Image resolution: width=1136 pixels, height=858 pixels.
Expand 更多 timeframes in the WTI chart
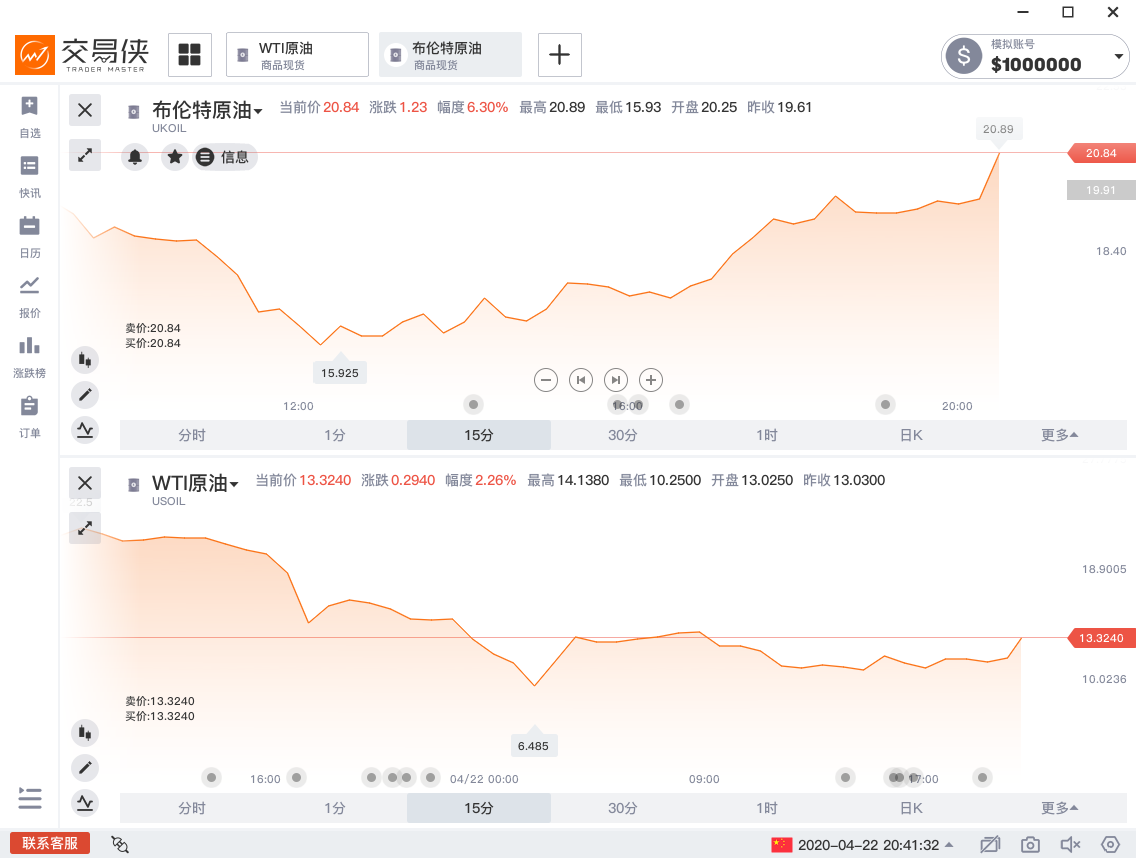1059,808
